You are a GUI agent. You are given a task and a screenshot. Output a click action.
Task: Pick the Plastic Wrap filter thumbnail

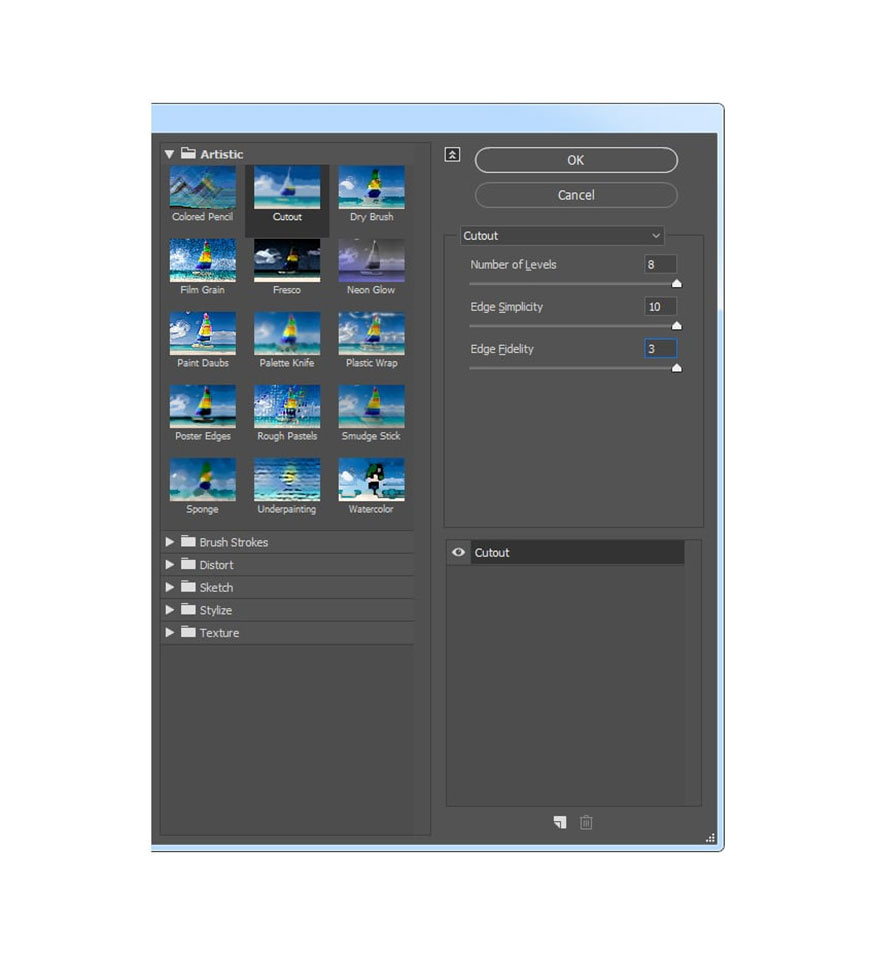click(371, 334)
